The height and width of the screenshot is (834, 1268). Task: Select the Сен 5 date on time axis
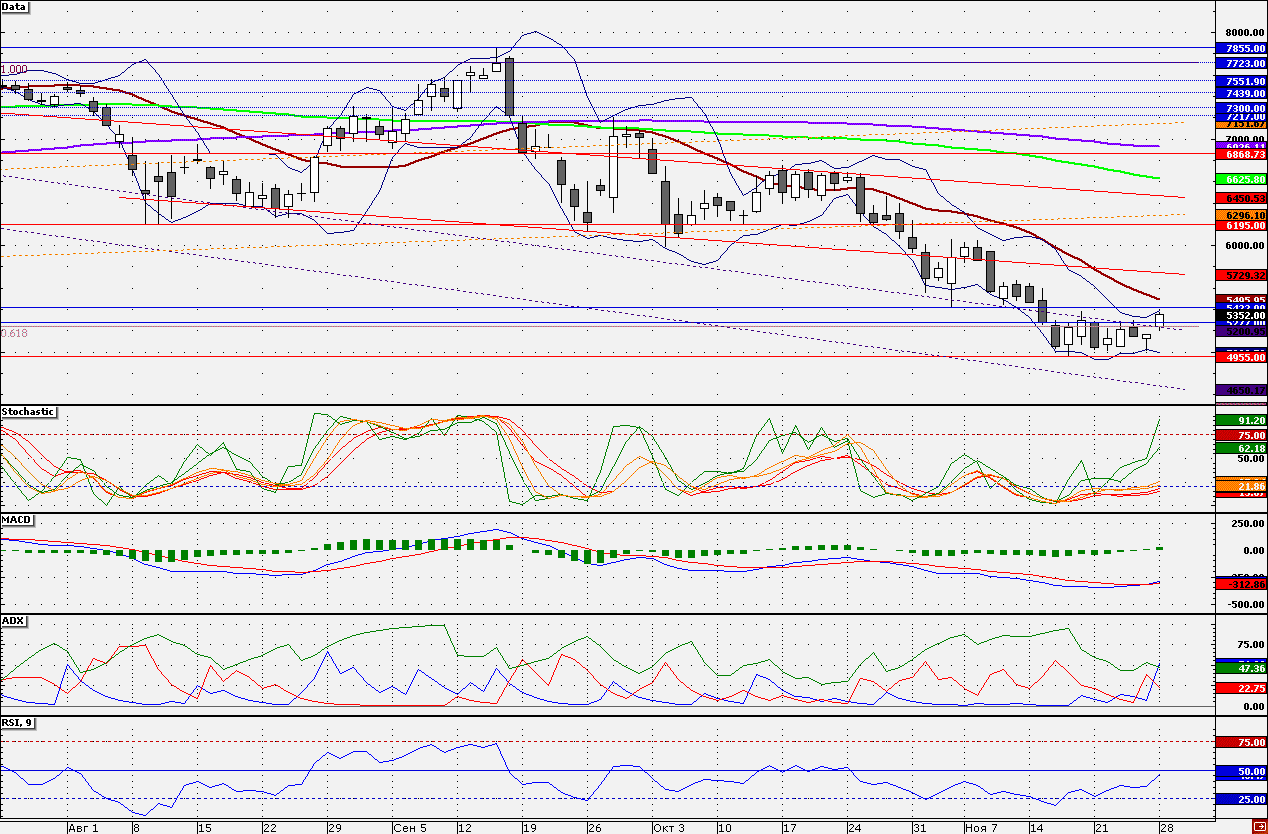click(410, 828)
